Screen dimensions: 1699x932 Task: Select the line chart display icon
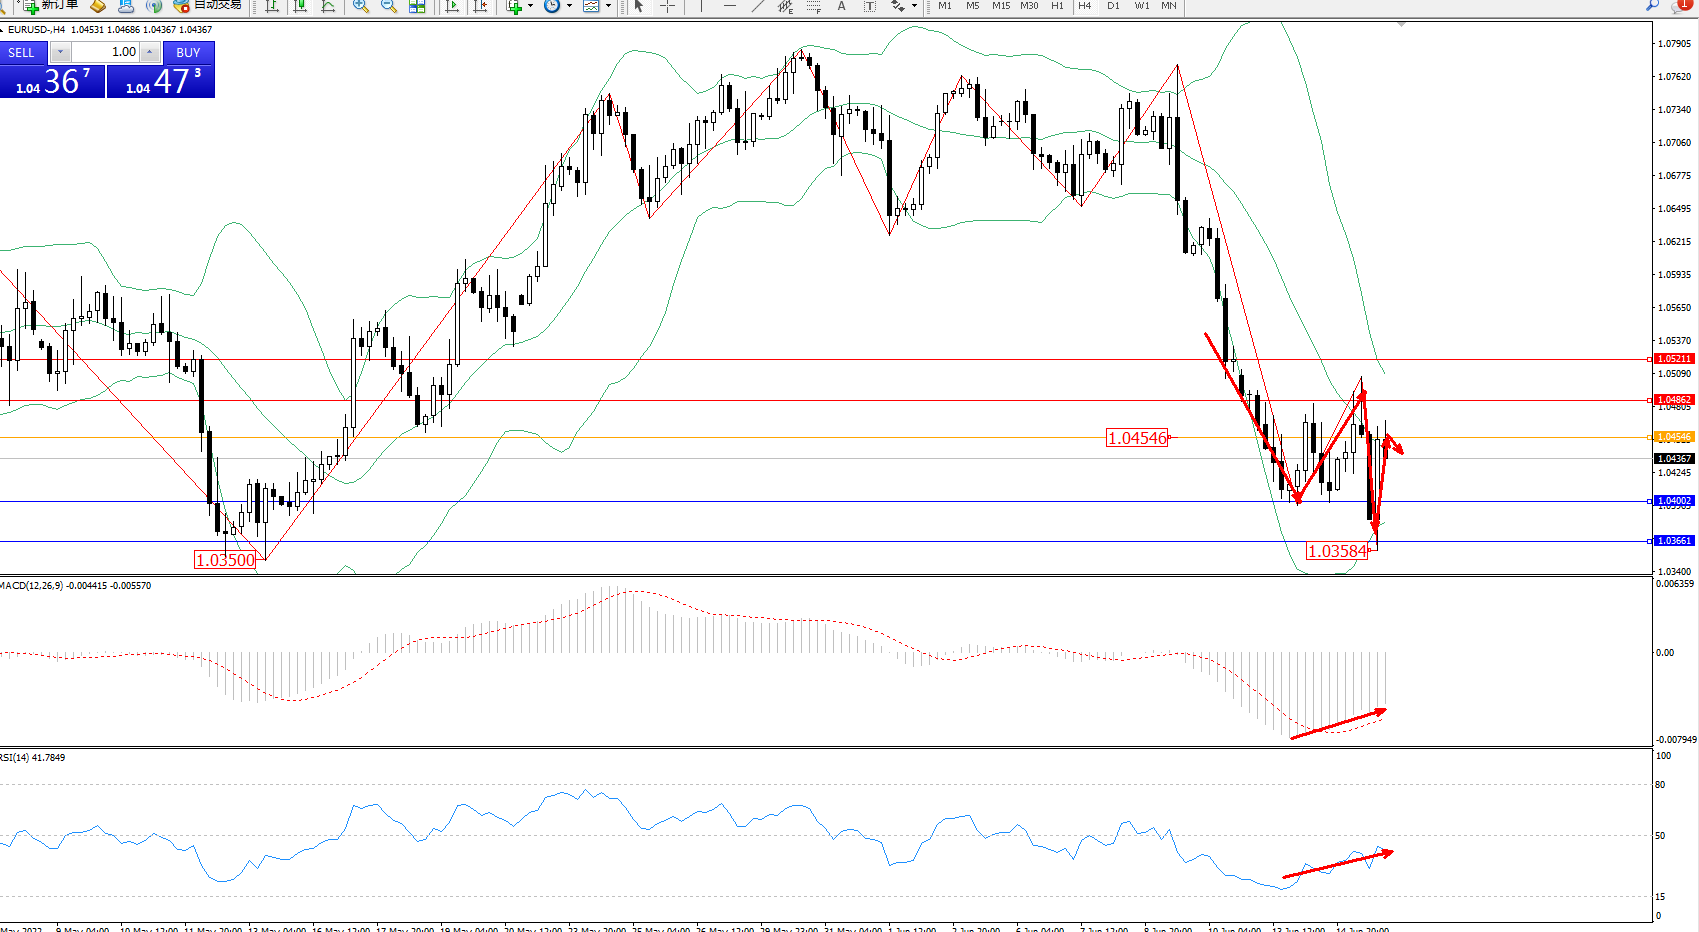pos(328,7)
